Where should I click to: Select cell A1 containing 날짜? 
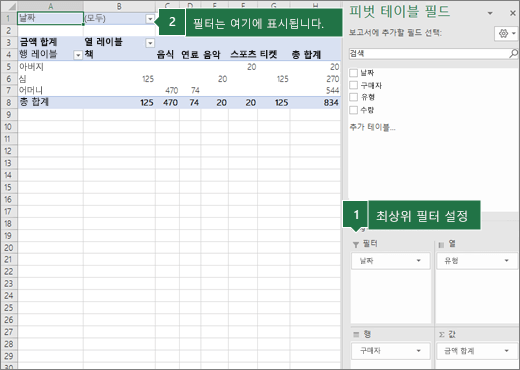tap(50, 18)
